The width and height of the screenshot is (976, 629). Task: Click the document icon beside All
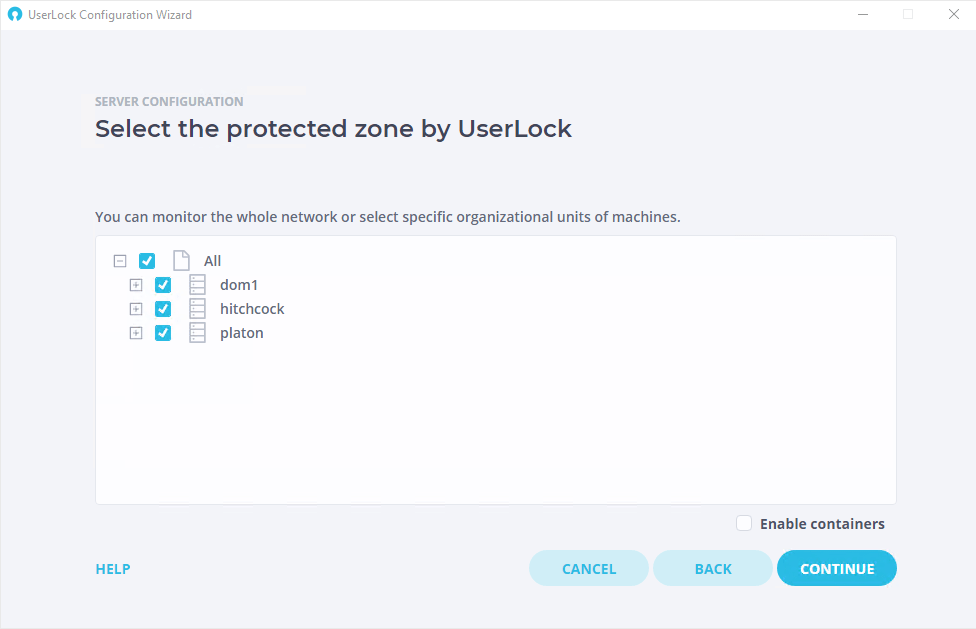181,261
